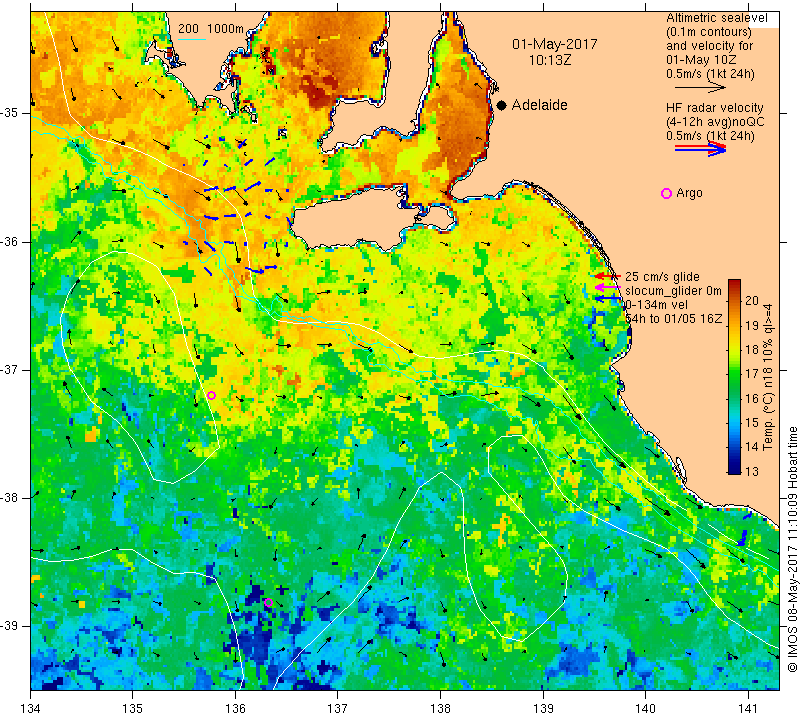
Task: Click the 135 longitude axis label
Action: (133, 708)
